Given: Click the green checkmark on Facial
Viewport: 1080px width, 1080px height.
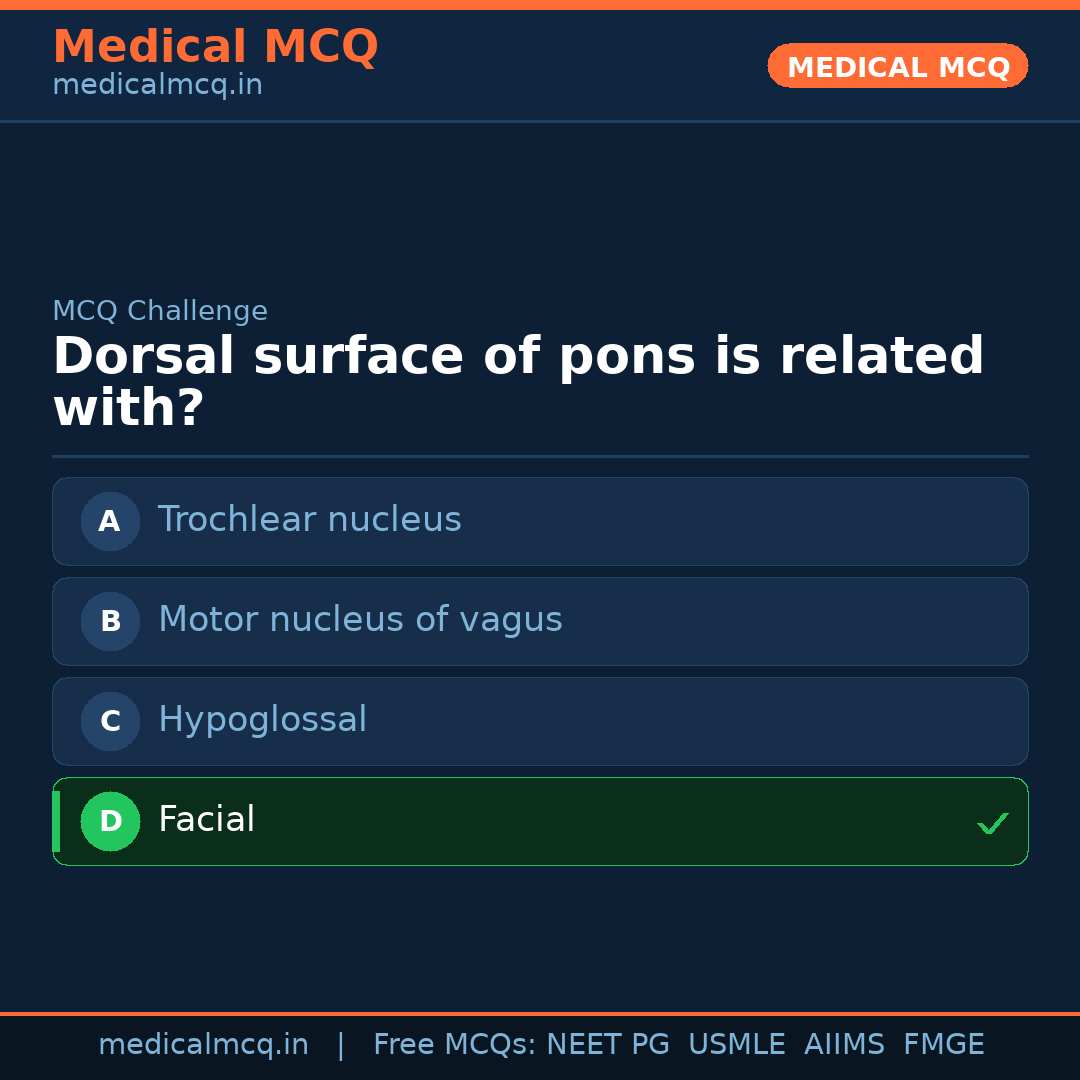Looking at the screenshot, I should coord(992,823).
